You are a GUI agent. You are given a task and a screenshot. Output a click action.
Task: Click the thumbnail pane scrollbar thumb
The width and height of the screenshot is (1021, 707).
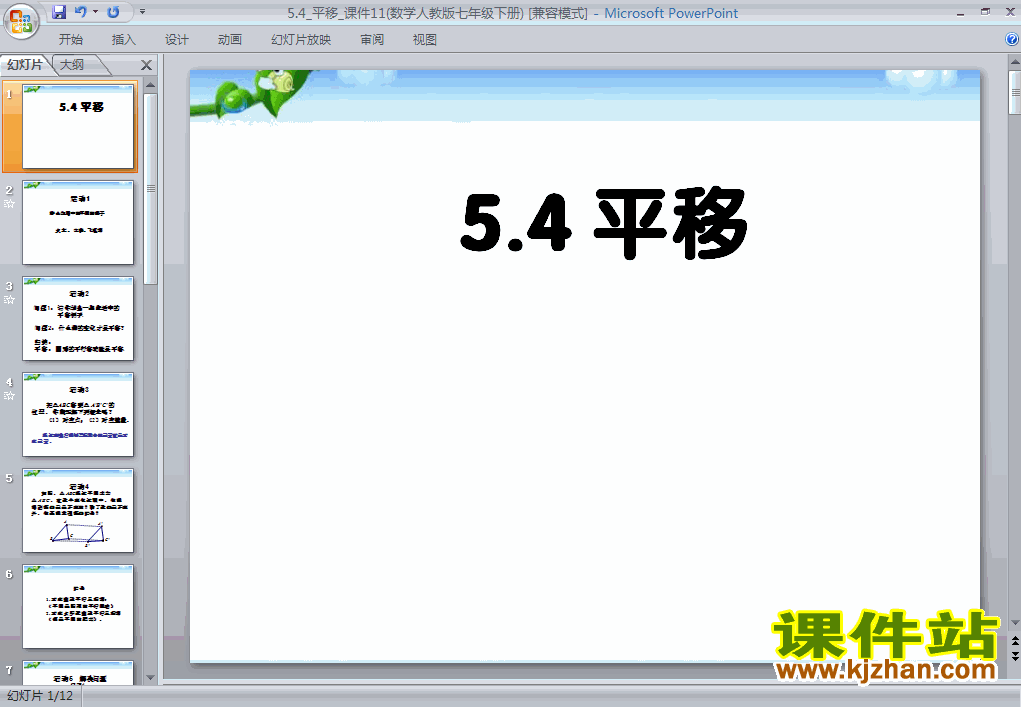[x=150, y=189]
